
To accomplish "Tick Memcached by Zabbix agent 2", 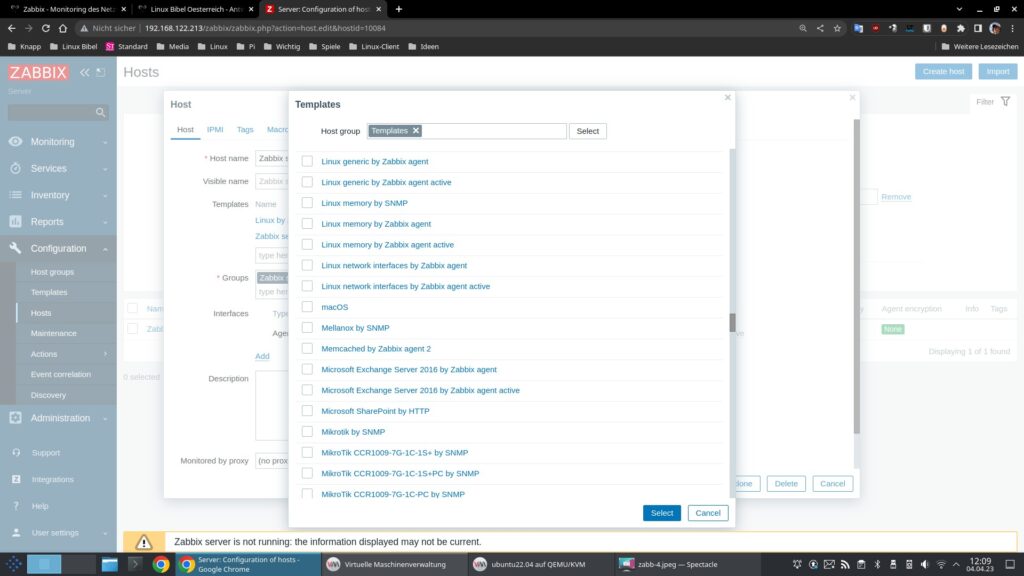I will (x=307, y=349).
